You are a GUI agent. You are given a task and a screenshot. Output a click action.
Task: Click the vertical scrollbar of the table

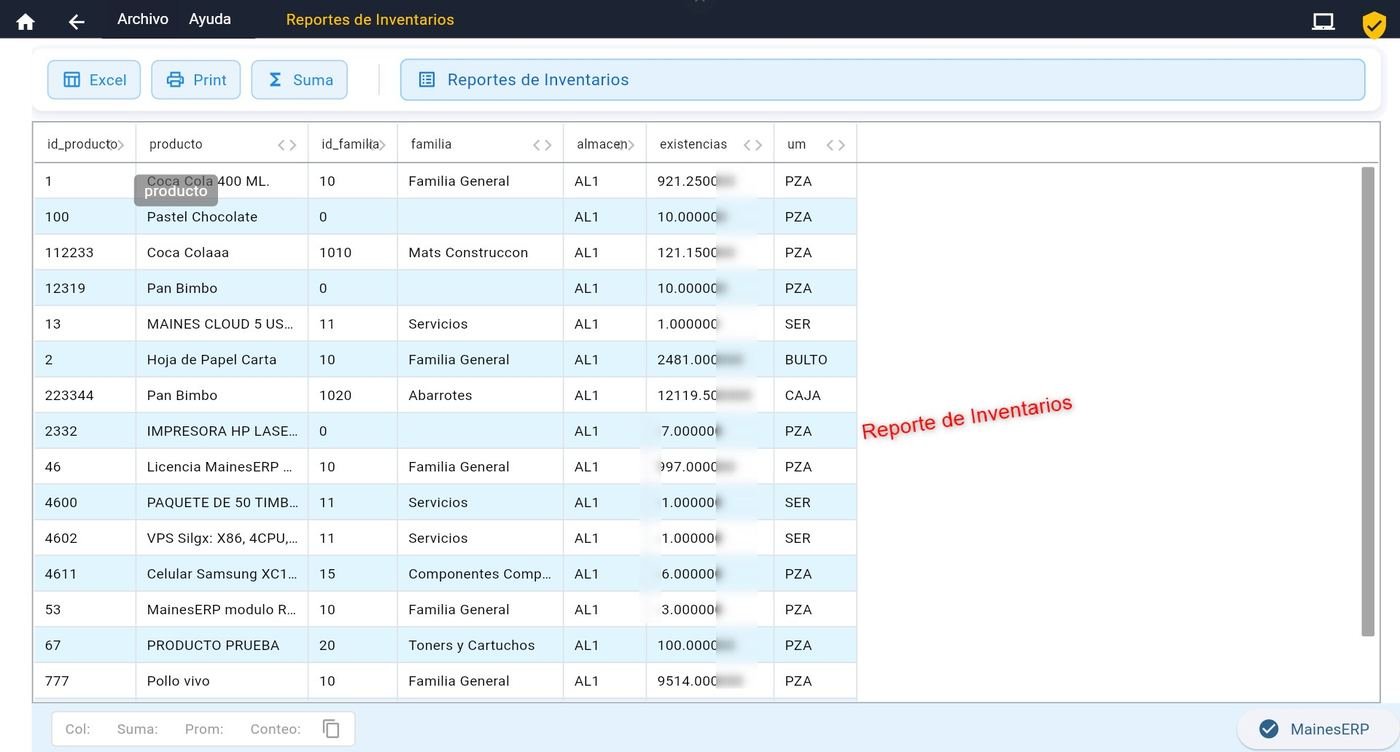click(x=1369, y=401)
